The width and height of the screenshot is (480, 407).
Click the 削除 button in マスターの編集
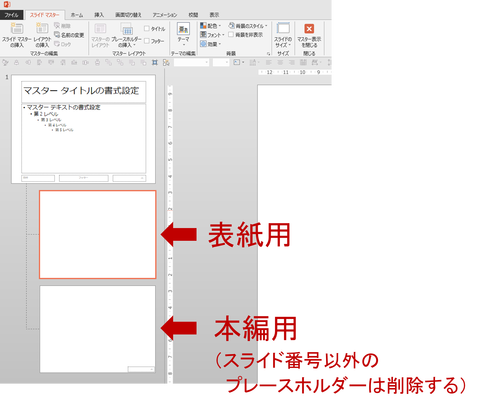pos(62,26)
